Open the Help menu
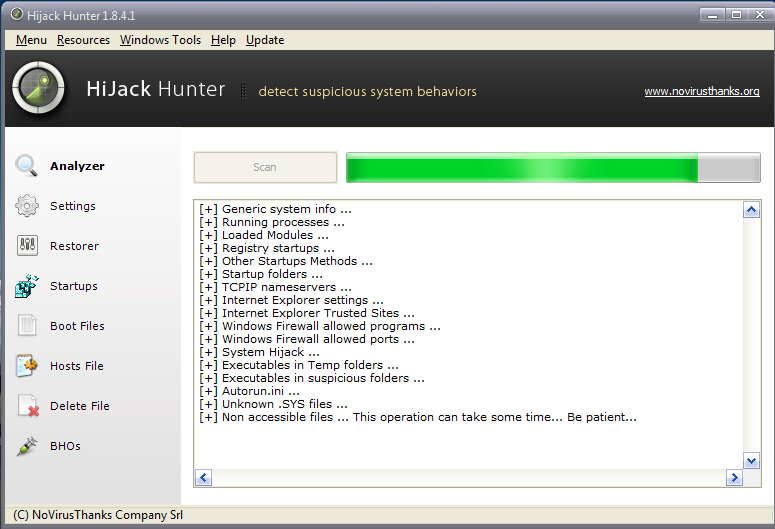 pos(223,40)
